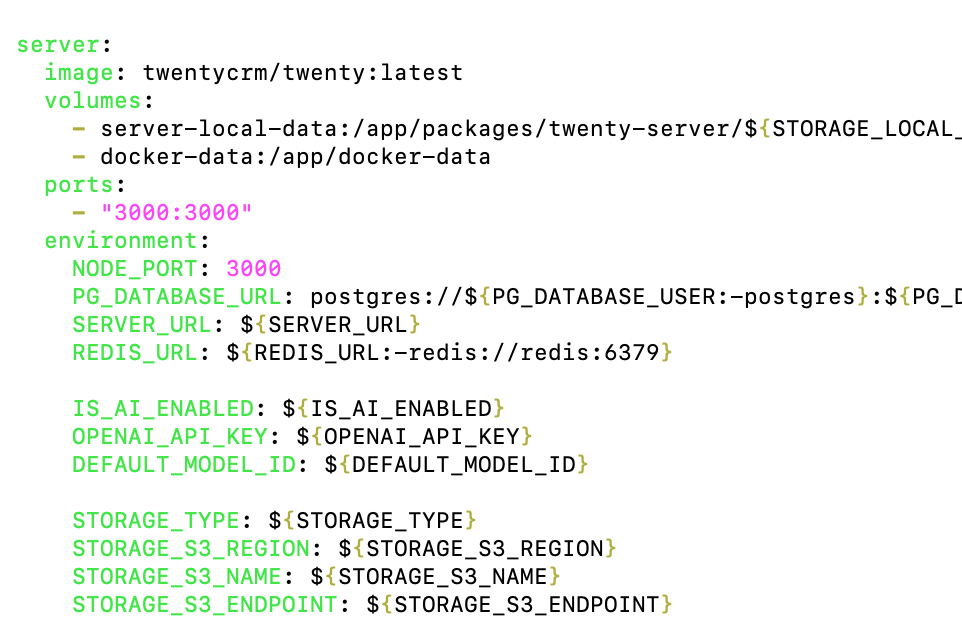Click the "3000:3000" port mapping string
Image resolution: width=962 pixels, height=618 pixels.
tap(177, 213)
